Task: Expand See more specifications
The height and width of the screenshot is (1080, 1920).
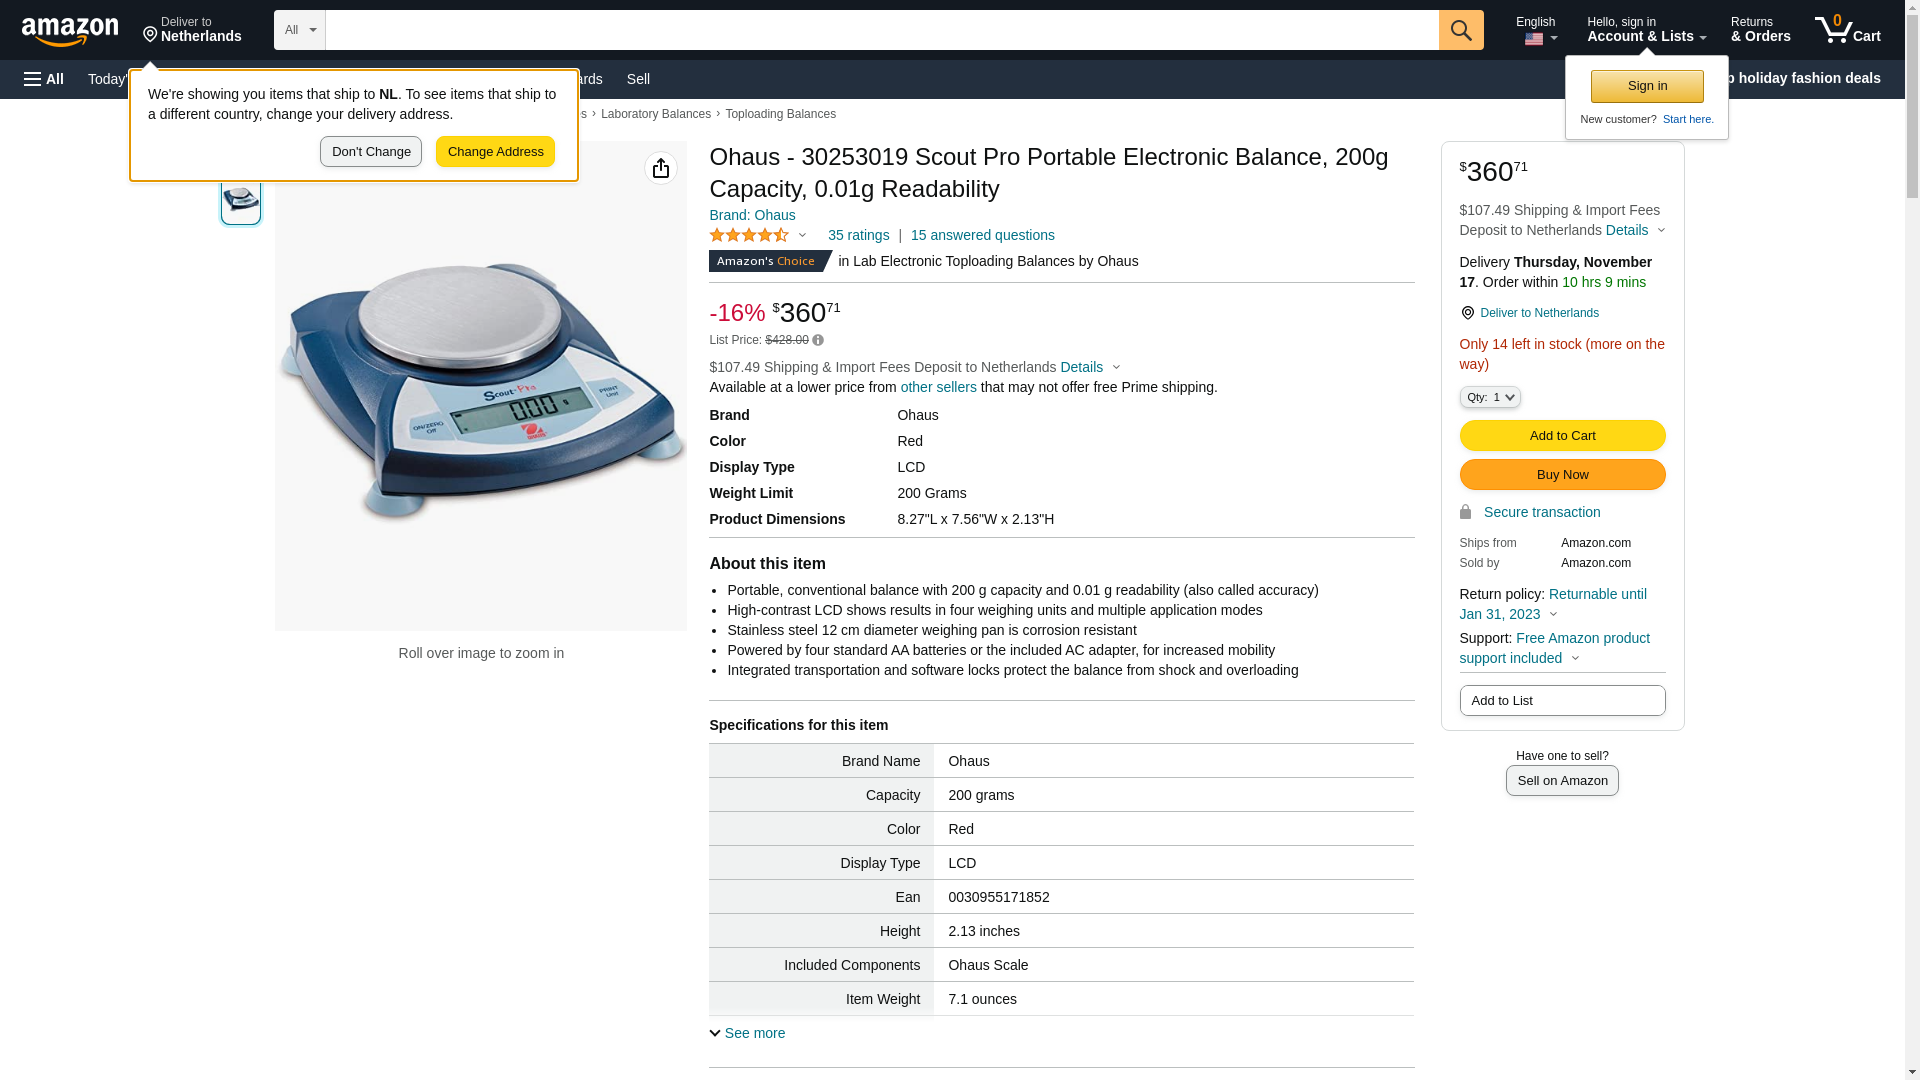Action: pyautogui.click(x=747, y=1033)
